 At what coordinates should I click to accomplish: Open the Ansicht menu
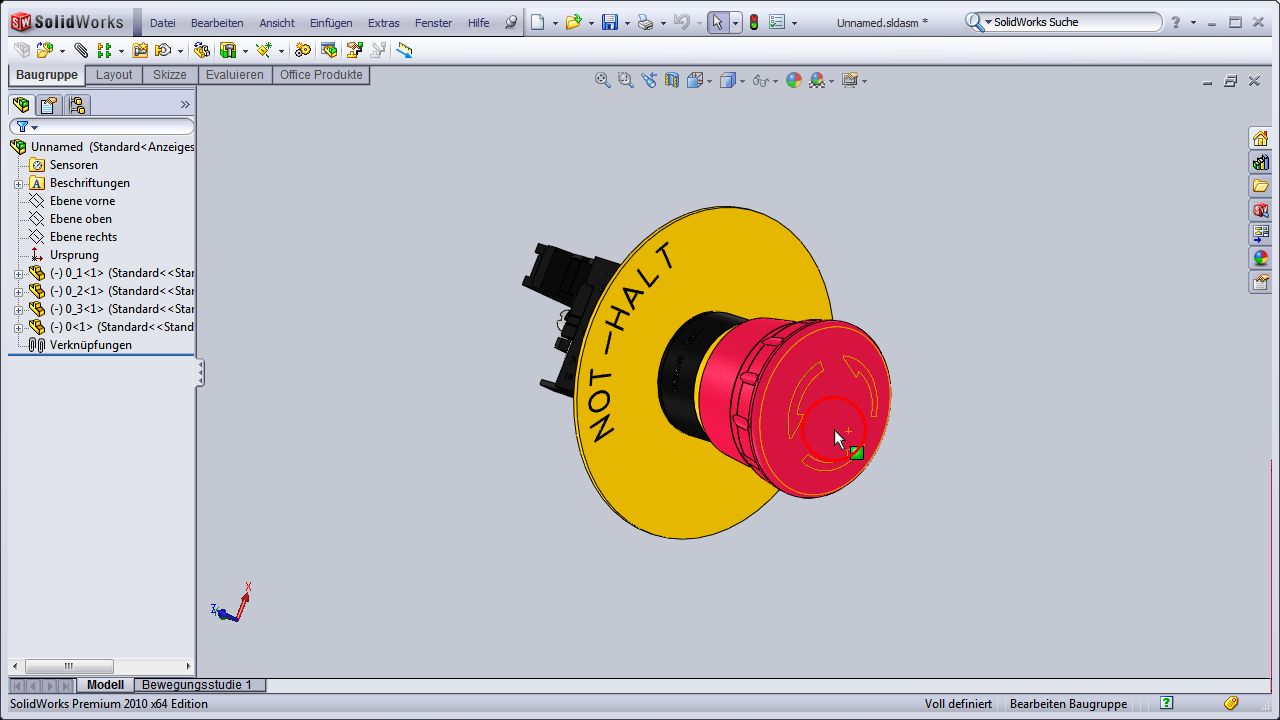coord(277,23)
